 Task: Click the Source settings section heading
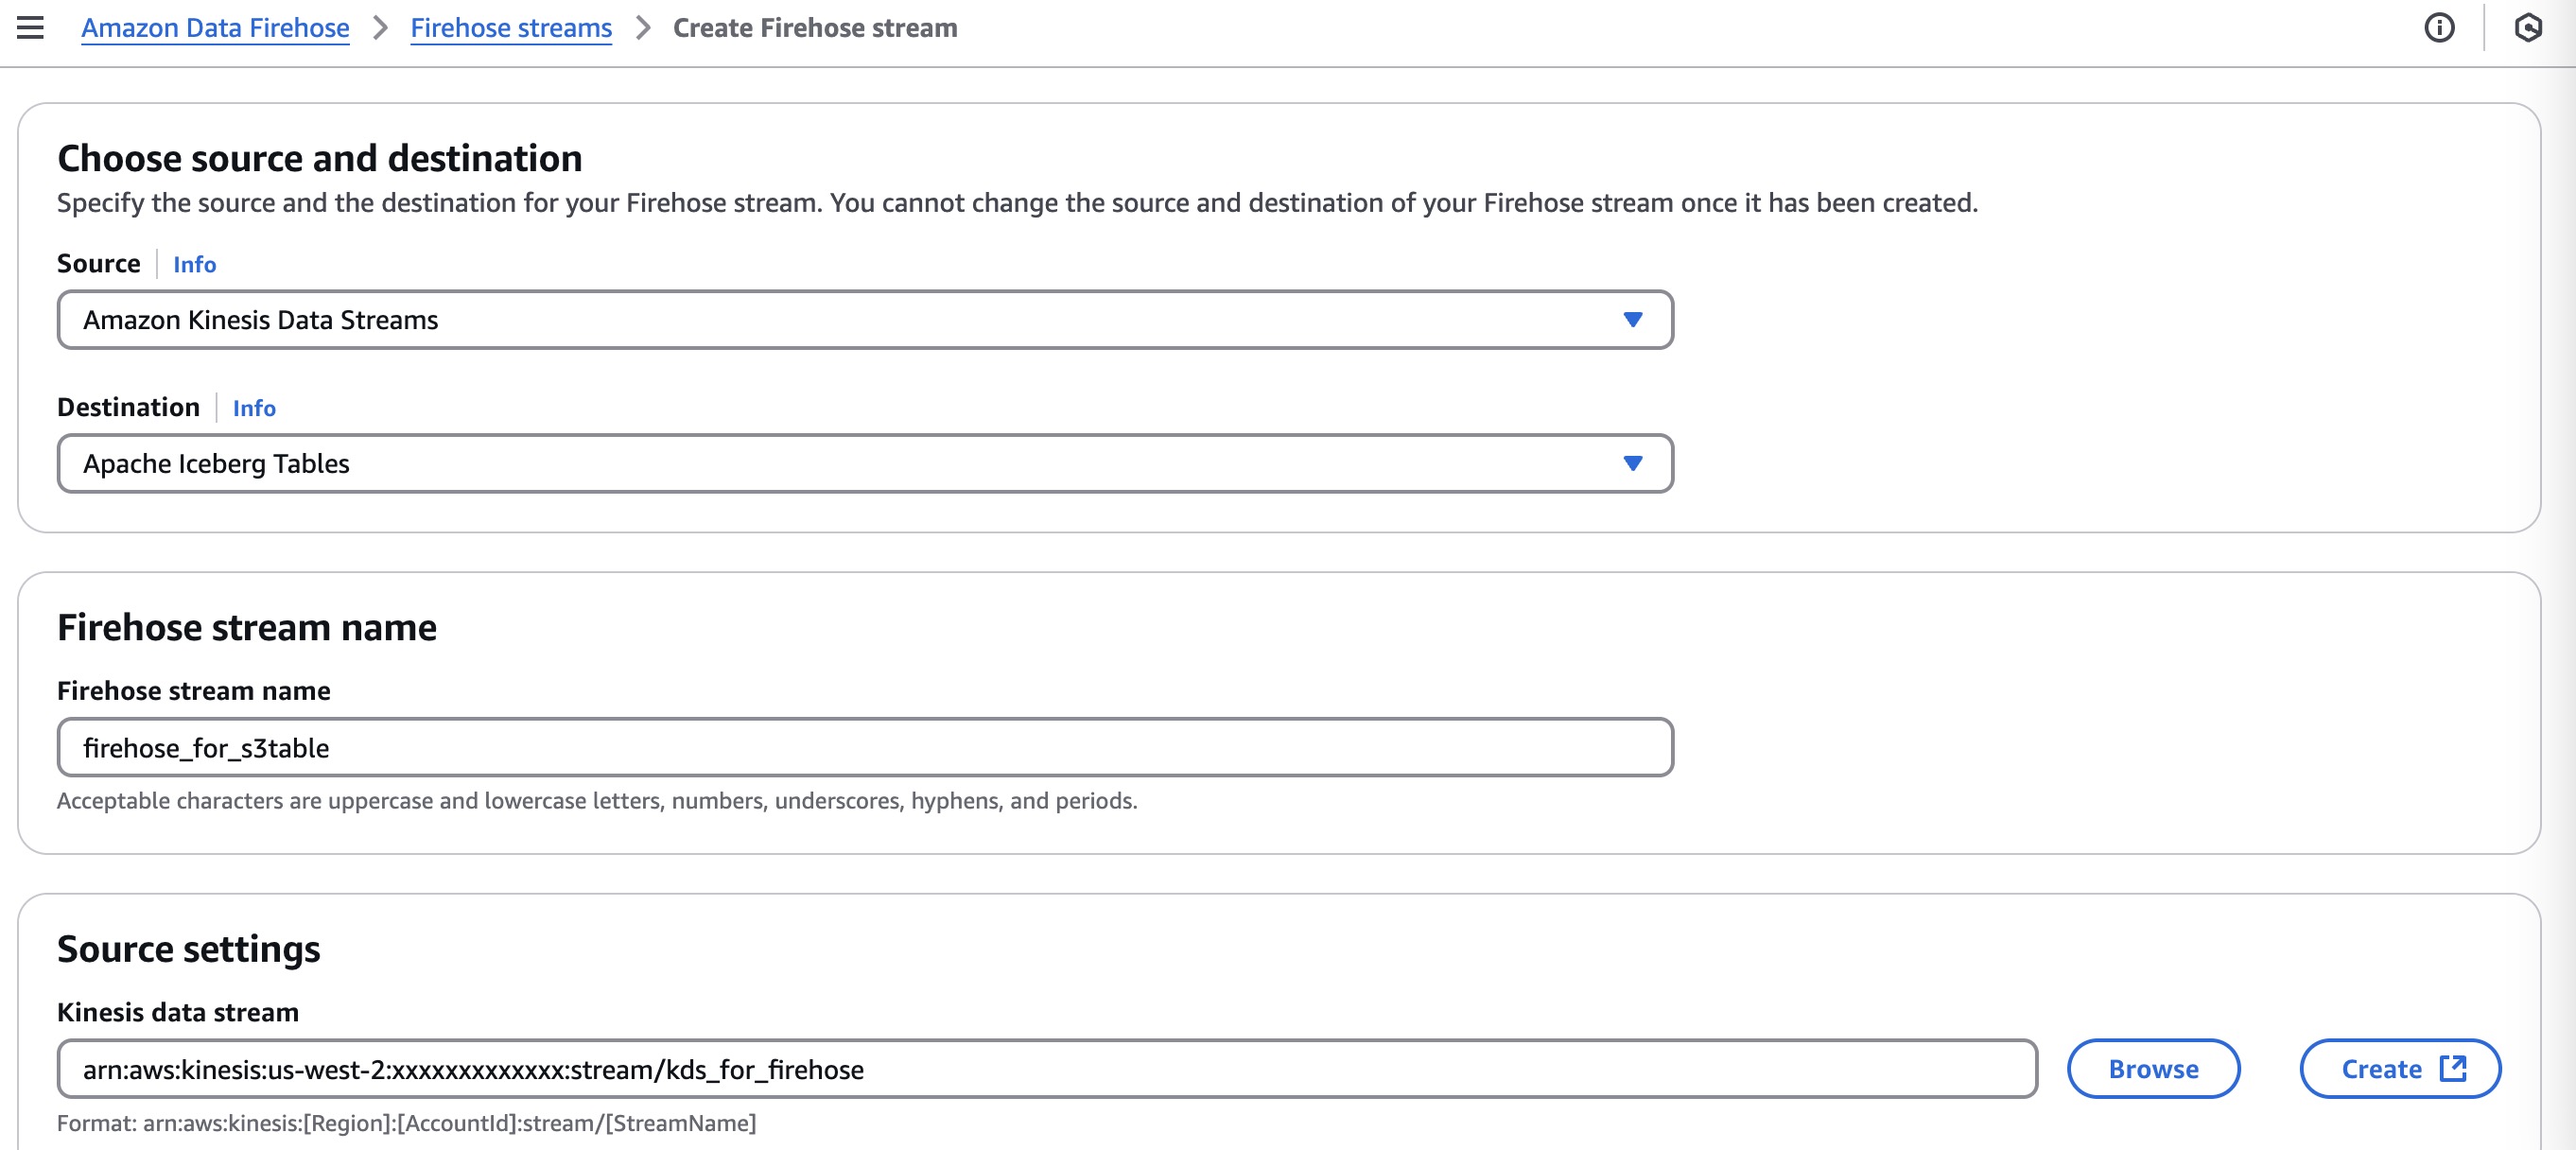(188, 948)
